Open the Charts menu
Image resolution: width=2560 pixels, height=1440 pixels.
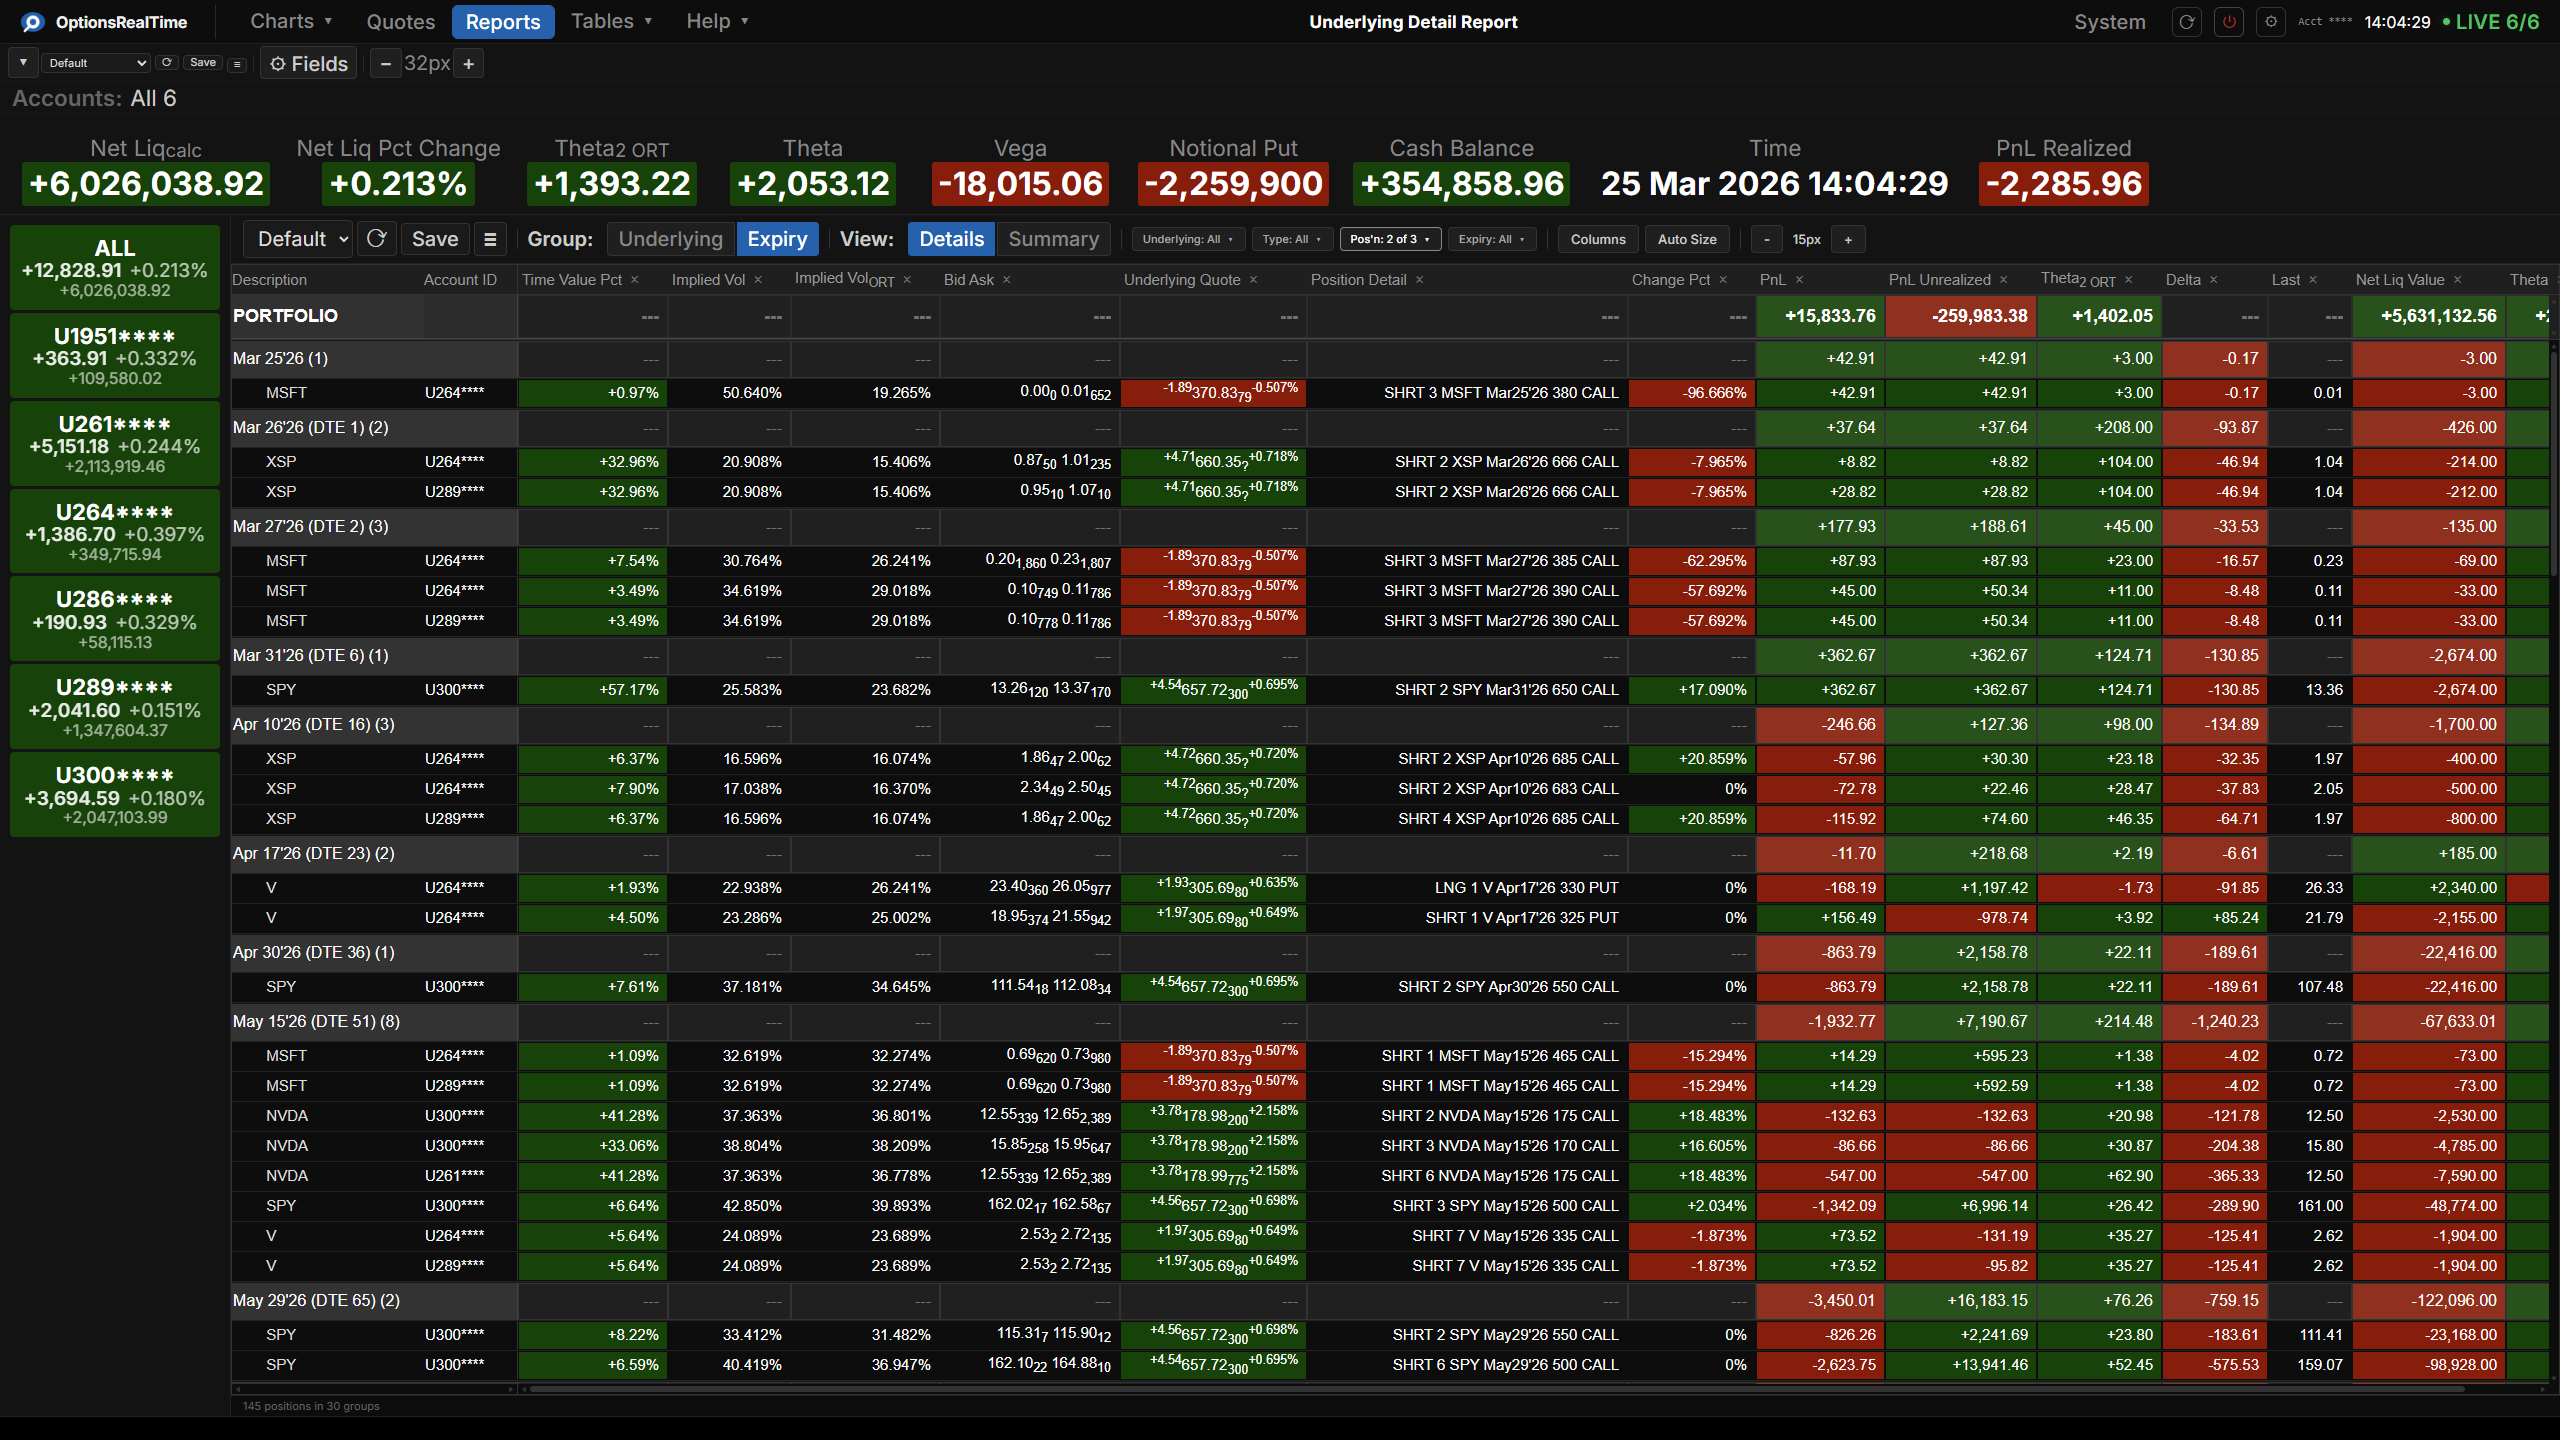pos(290,22)
